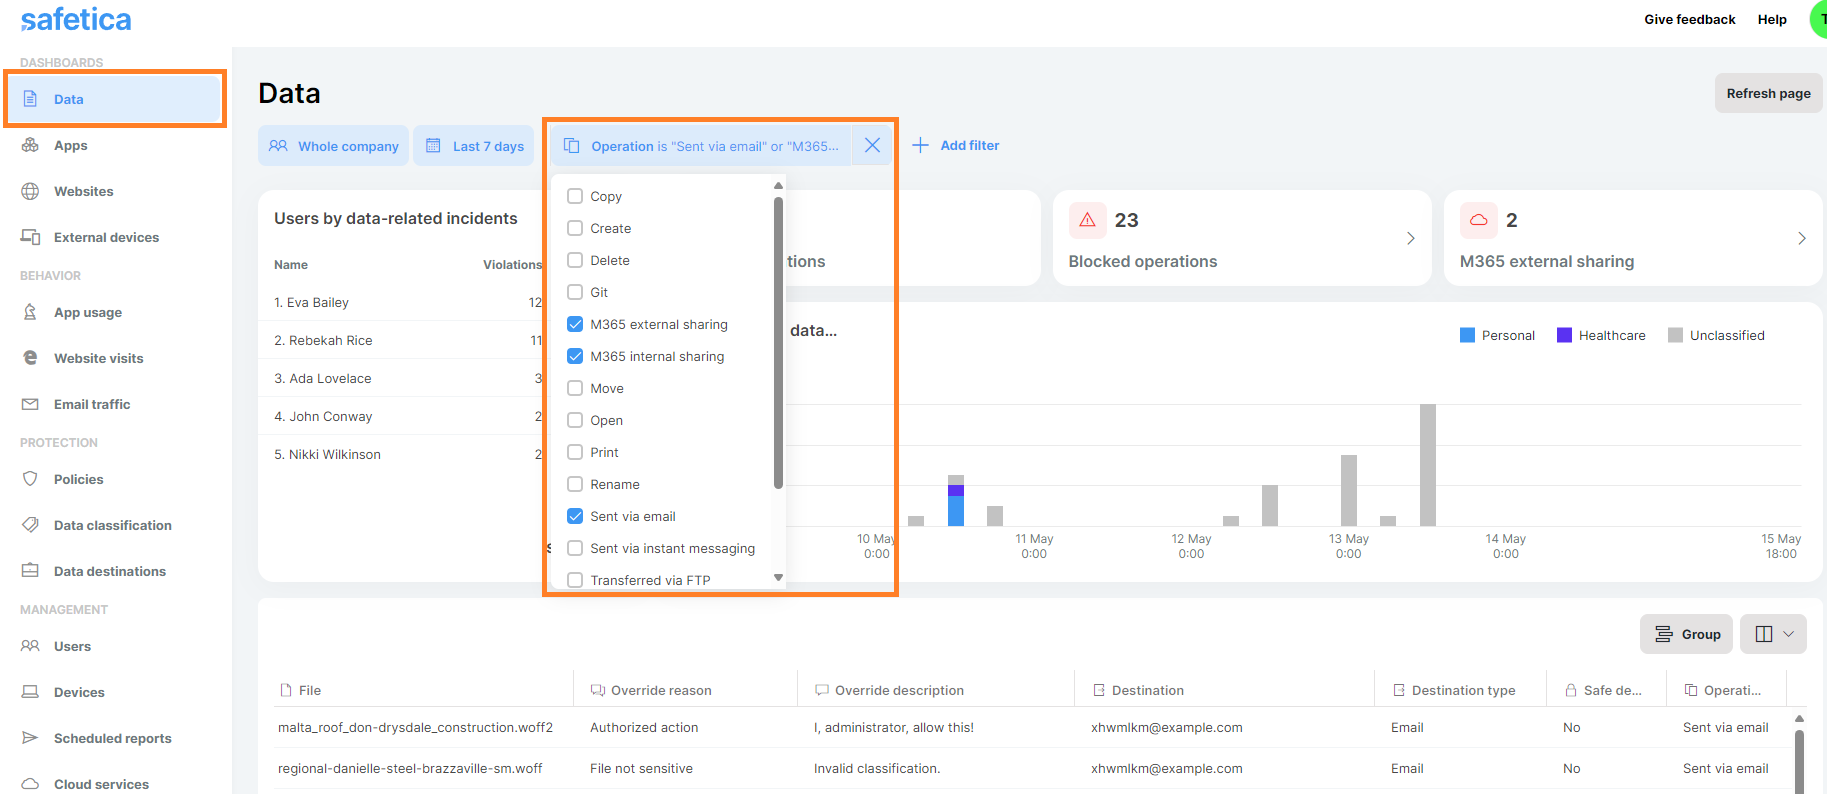Click the people icon in Whole company filter
This screenshot has width=1827, height=794.
[x=278, y=146]
